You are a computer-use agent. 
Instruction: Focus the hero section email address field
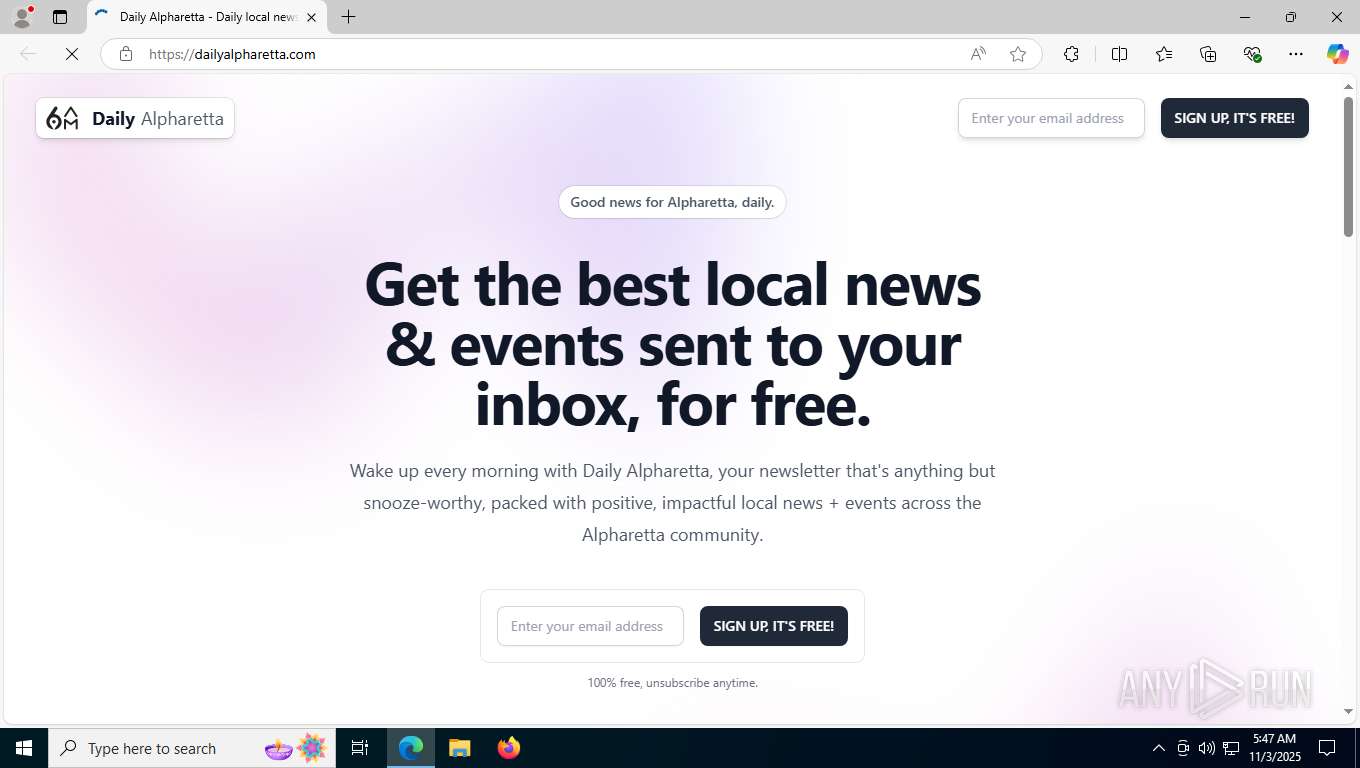pos(590,626)
